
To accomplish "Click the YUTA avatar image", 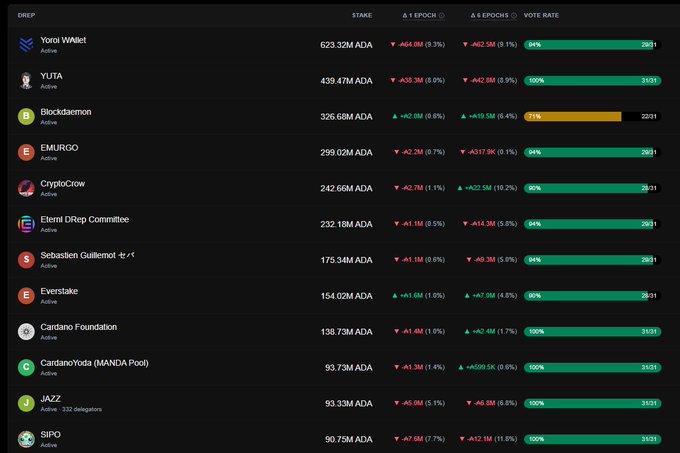I will [x=26, y=81].
